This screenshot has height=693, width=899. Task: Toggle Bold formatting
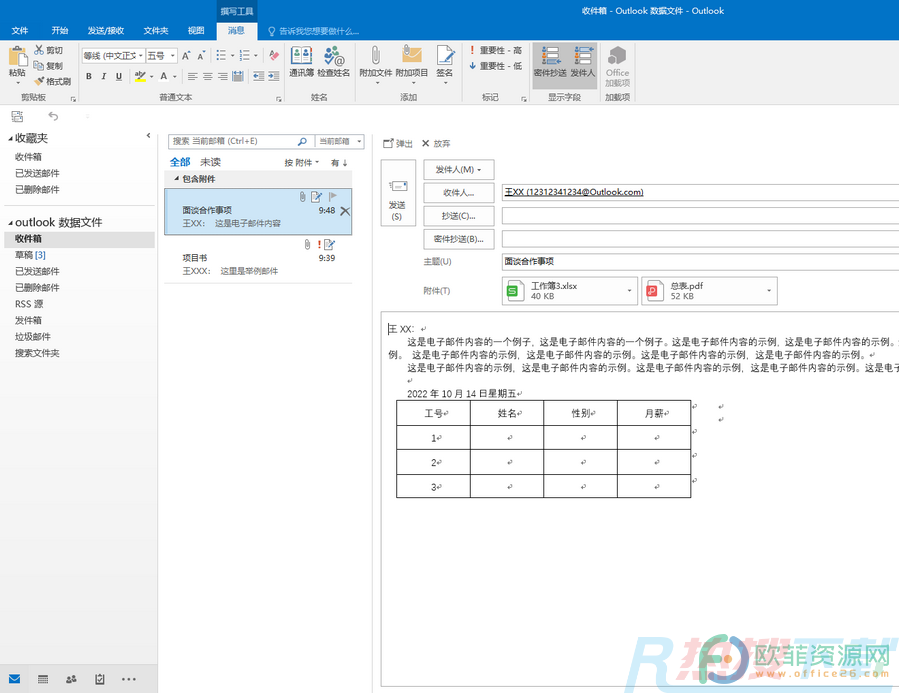point(89,76)
